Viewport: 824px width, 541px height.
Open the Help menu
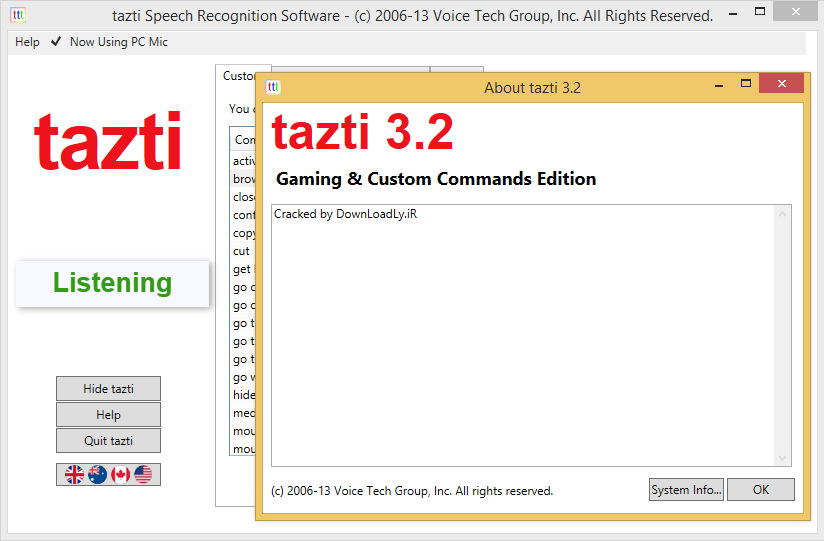coord(27,42)
